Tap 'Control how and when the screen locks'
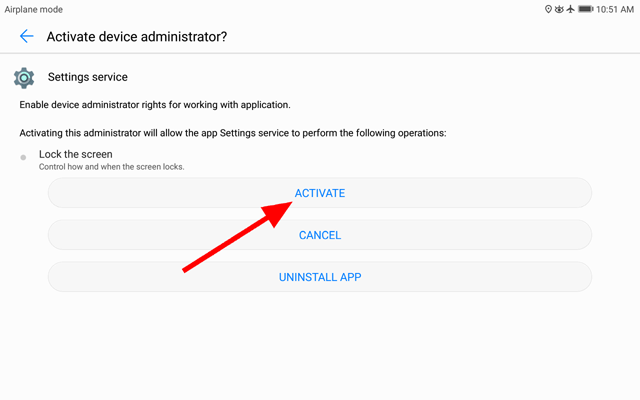This screenshot has width=640, height=400. [111, 167]
